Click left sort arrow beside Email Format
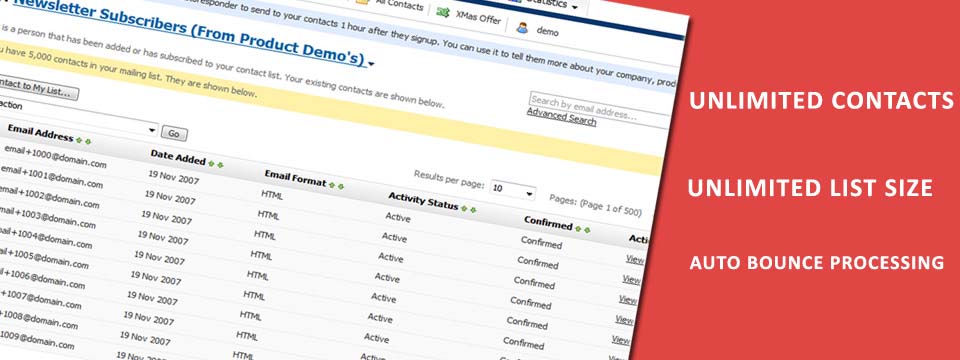Viewport: 960px width, 360px height. (x=332, y=184)
